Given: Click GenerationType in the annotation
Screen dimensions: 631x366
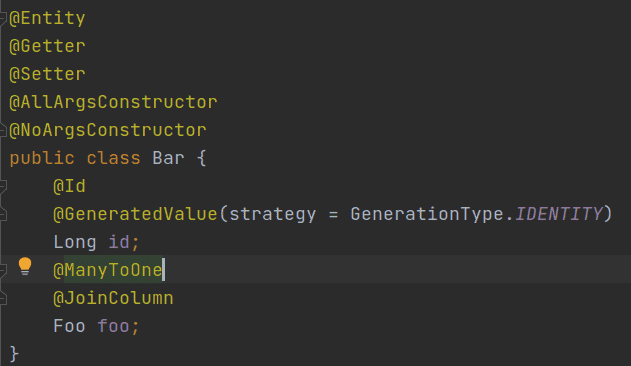Looking at the screenshot, I should click(427, 214).
